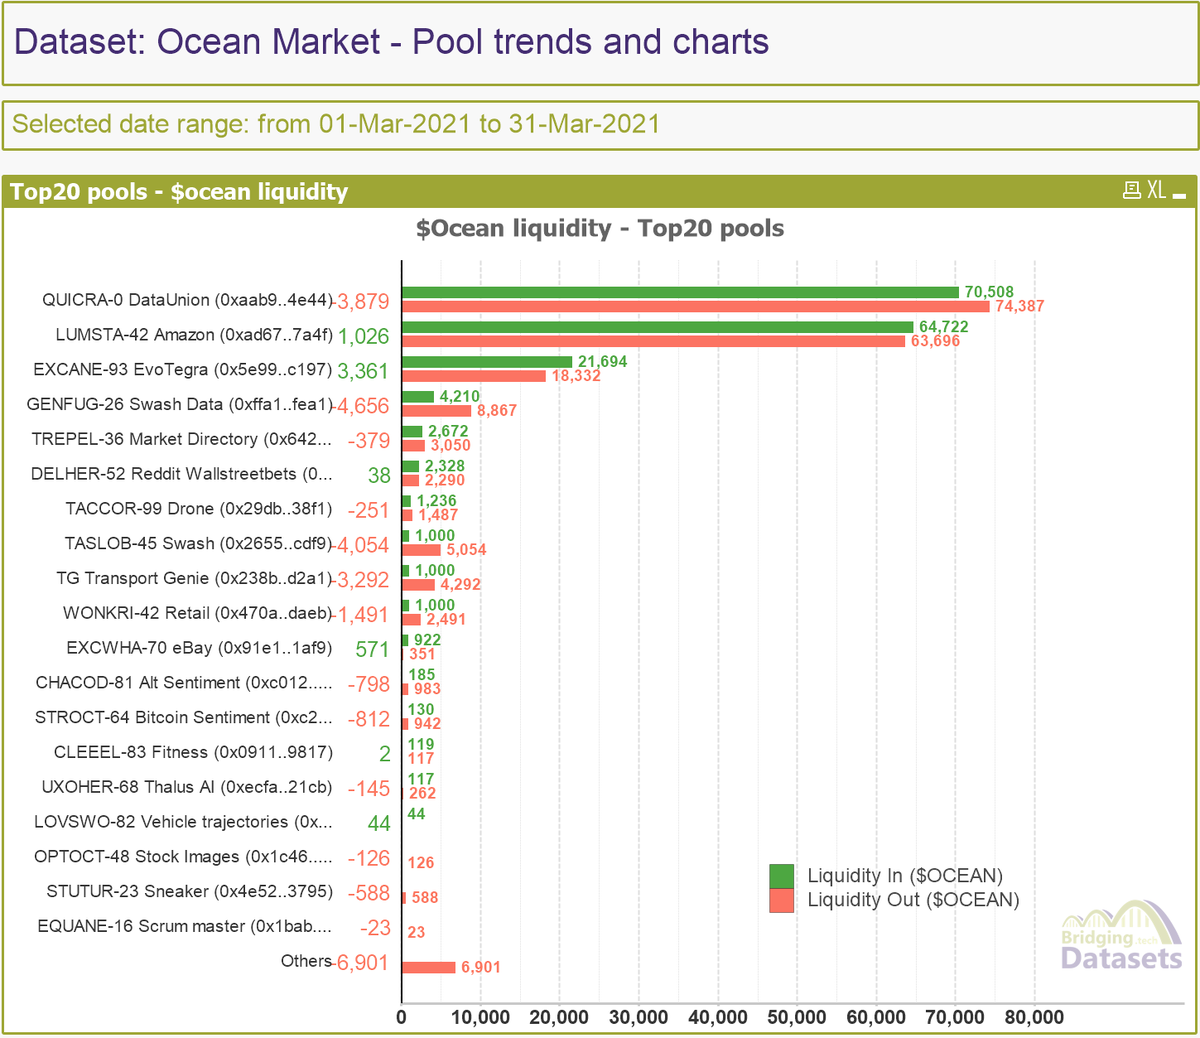Click the 'EXCANE-93 EvoTegra' pool label
Image resolution: width=1200 pixels, height=1038 pixels.
[x=183, y=369]
